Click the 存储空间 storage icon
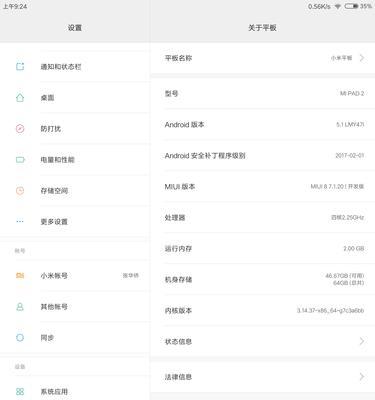The image size is (375, 400). point(20,191)
